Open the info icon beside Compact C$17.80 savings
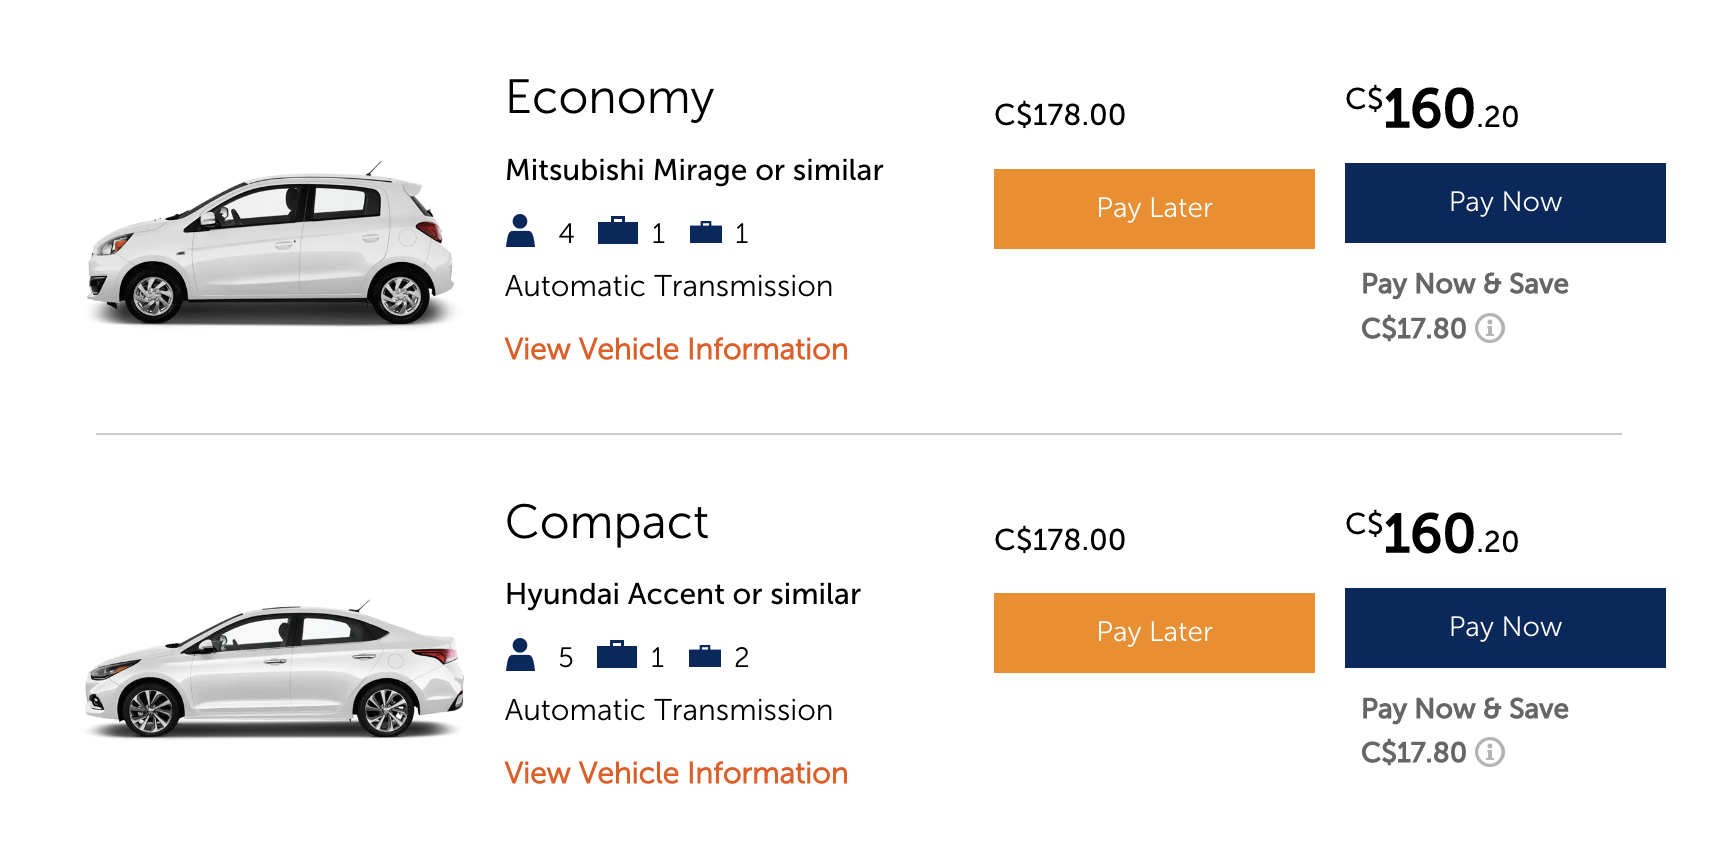Screen dimensions: 1718x848 pos(1490,752)
